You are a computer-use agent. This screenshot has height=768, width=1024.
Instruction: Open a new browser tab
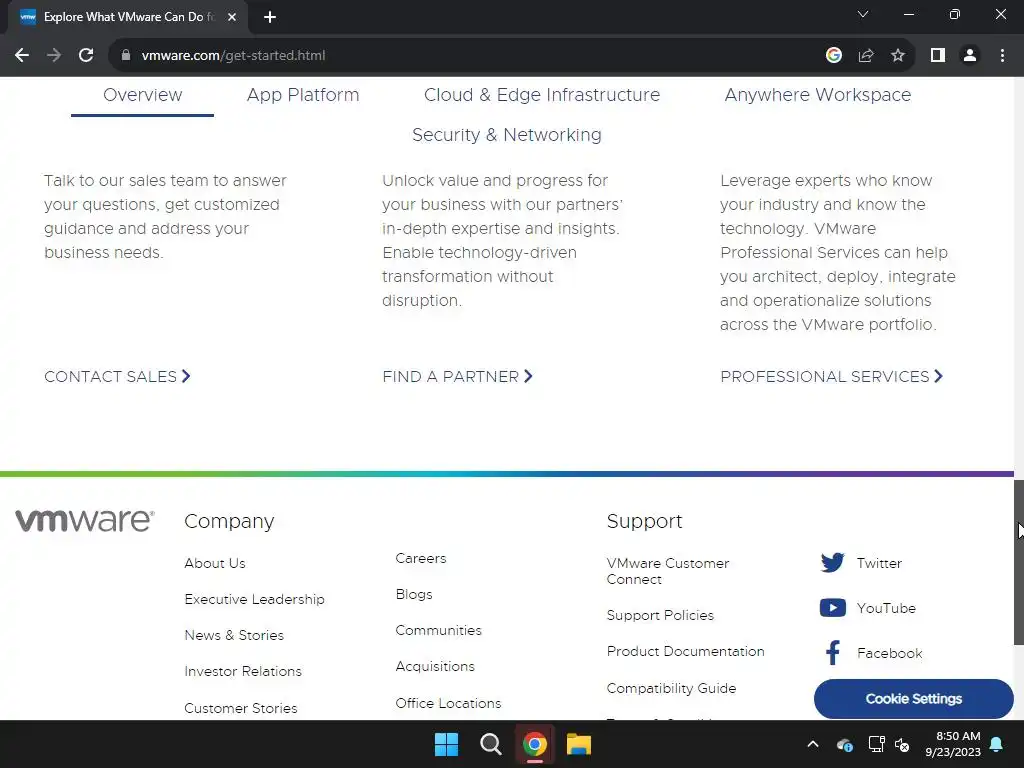click(270, 17)
